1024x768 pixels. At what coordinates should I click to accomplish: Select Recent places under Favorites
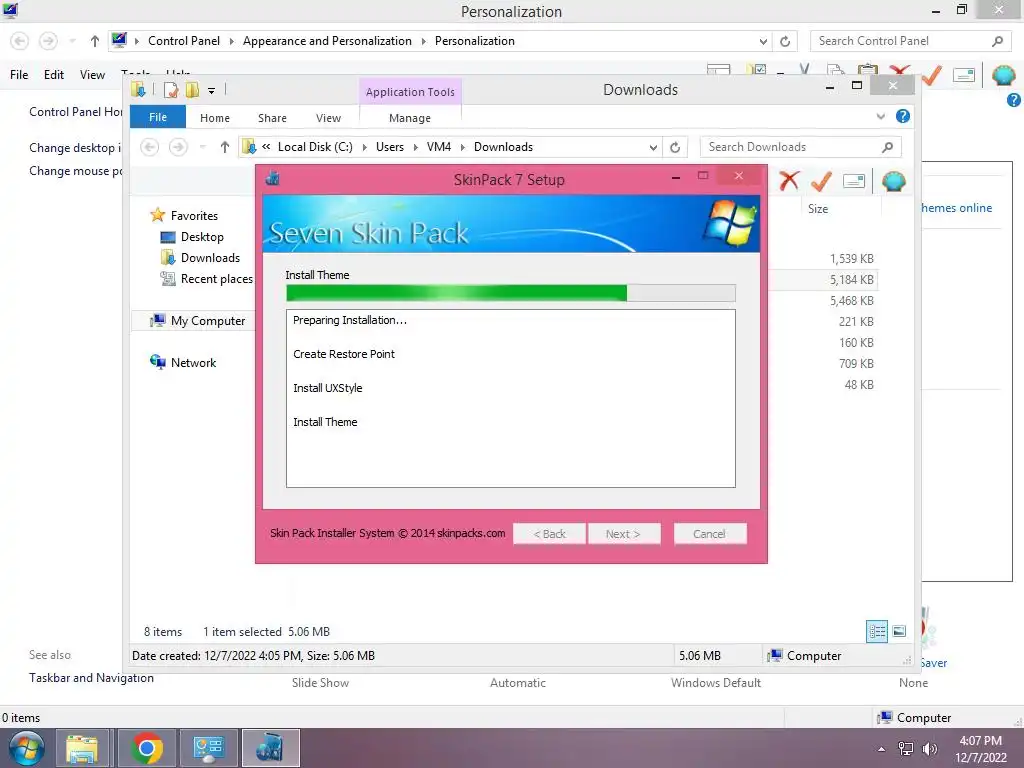tap(217, 279)
